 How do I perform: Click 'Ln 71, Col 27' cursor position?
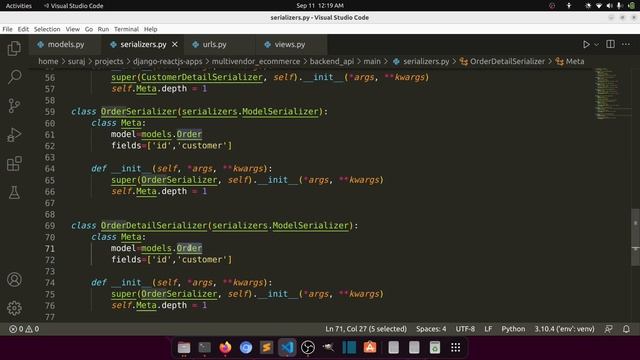366,329
